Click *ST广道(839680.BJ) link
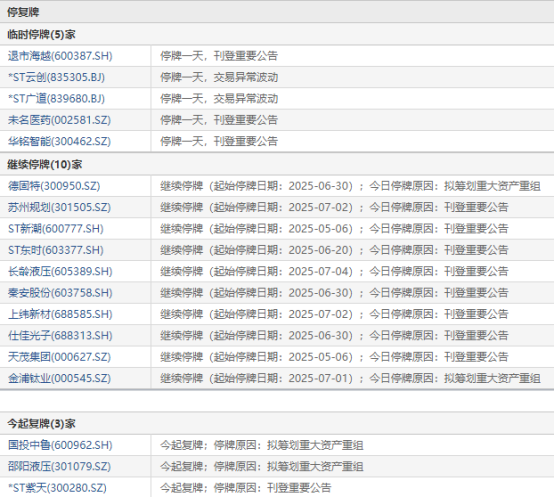Screen dimensions: 554x497 57,99
